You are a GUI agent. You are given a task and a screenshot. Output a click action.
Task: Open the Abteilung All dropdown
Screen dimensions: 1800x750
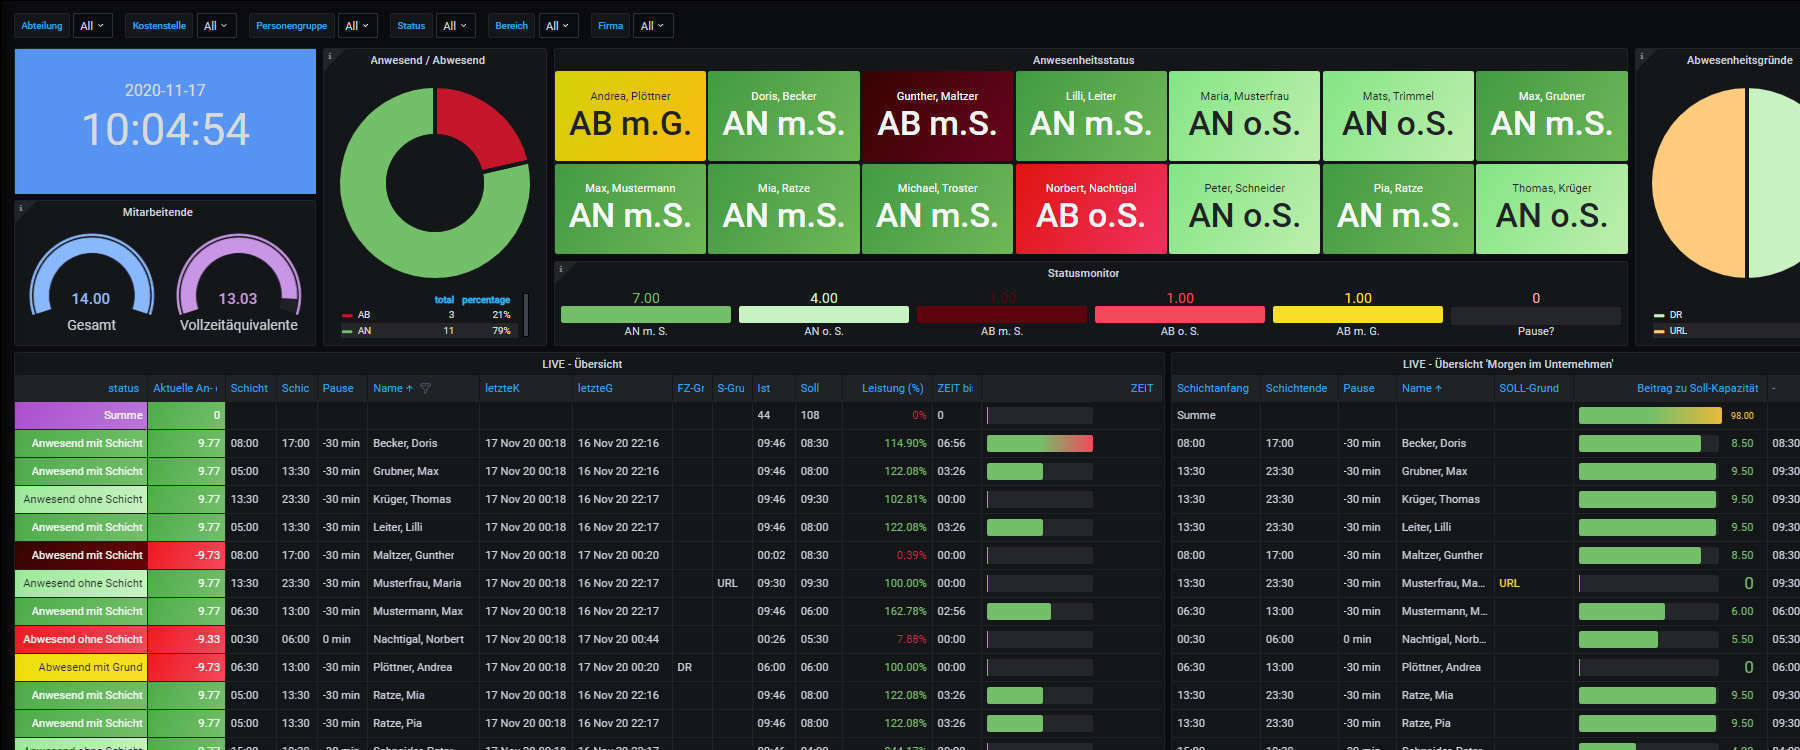[x=92, y=26]
